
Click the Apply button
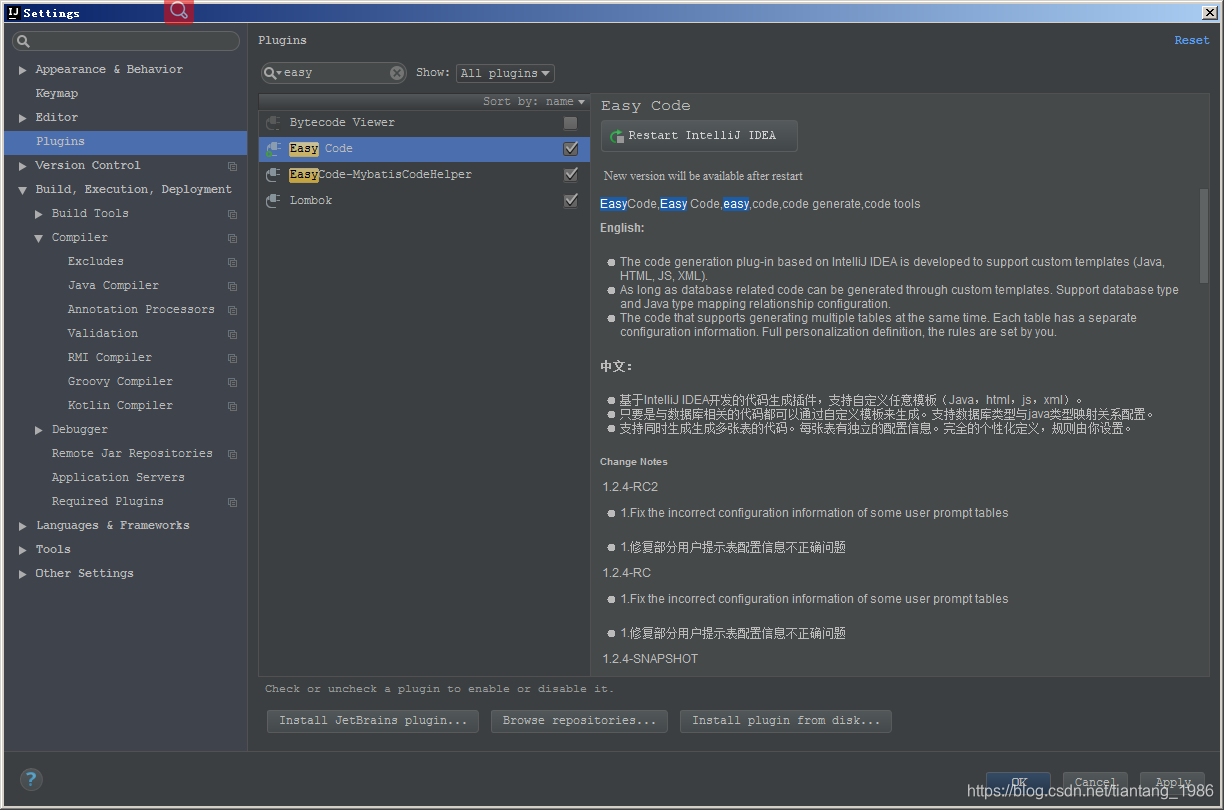click(x=1173, y=783)
